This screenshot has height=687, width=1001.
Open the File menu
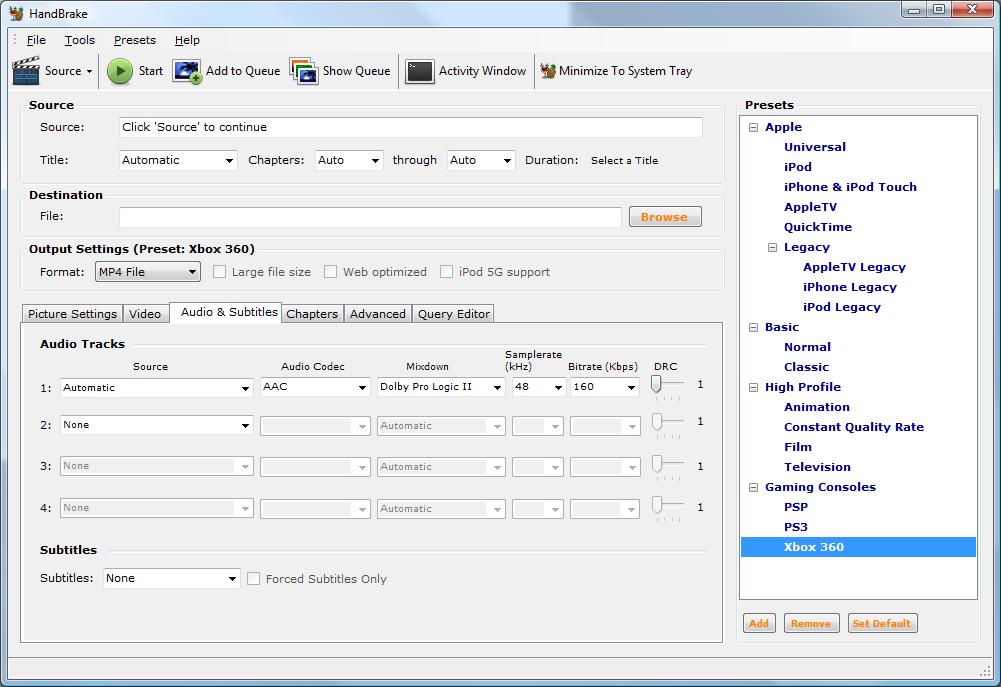36,40
